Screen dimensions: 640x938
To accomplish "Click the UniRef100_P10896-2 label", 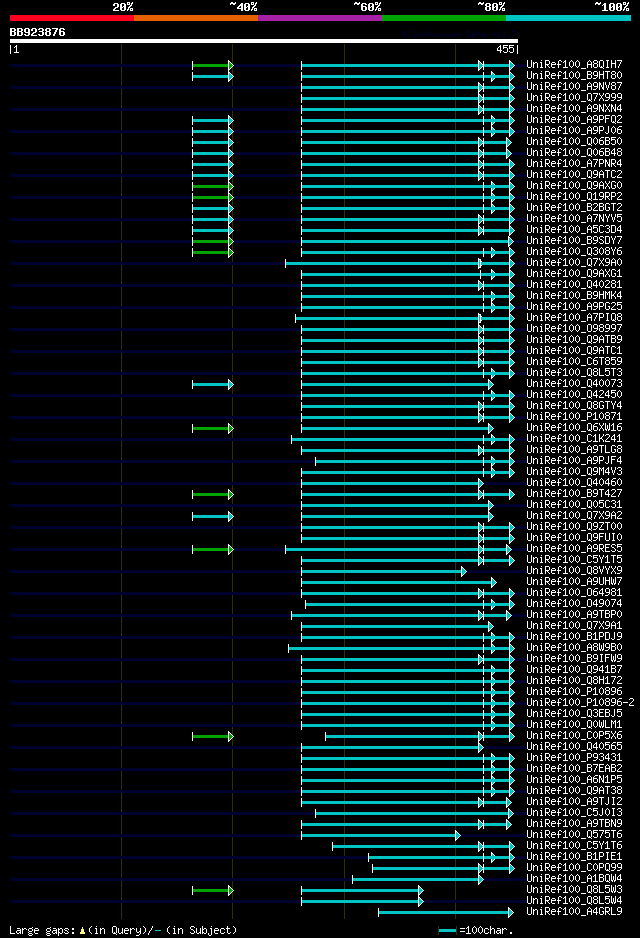I will [580, 703].
